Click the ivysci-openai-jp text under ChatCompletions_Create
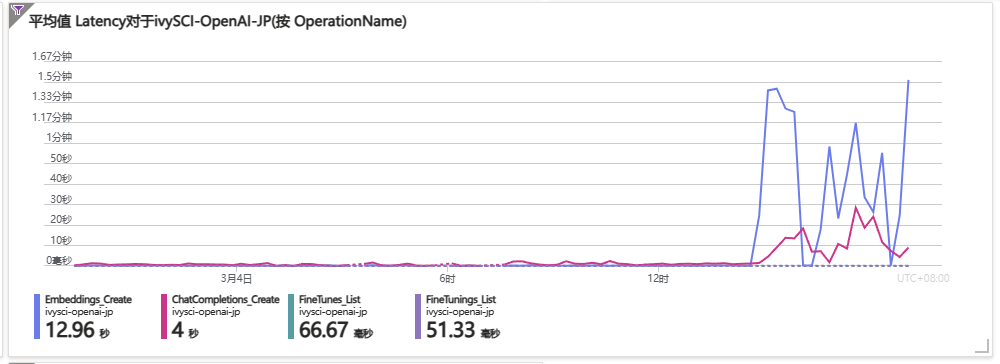The height and width of the screenshot is (364, 1000). pyautogui.click(x=206, y=312)
